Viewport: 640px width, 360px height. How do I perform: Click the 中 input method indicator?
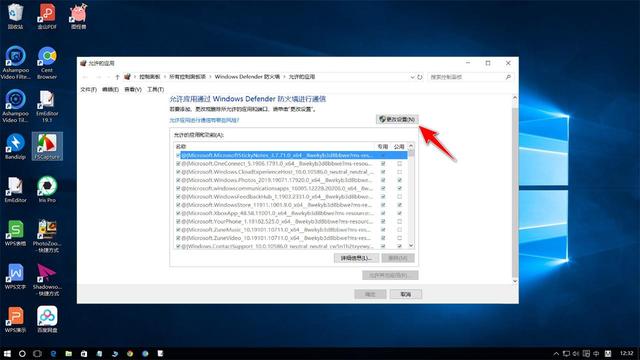pyautogui.click(x=596, y=353)
